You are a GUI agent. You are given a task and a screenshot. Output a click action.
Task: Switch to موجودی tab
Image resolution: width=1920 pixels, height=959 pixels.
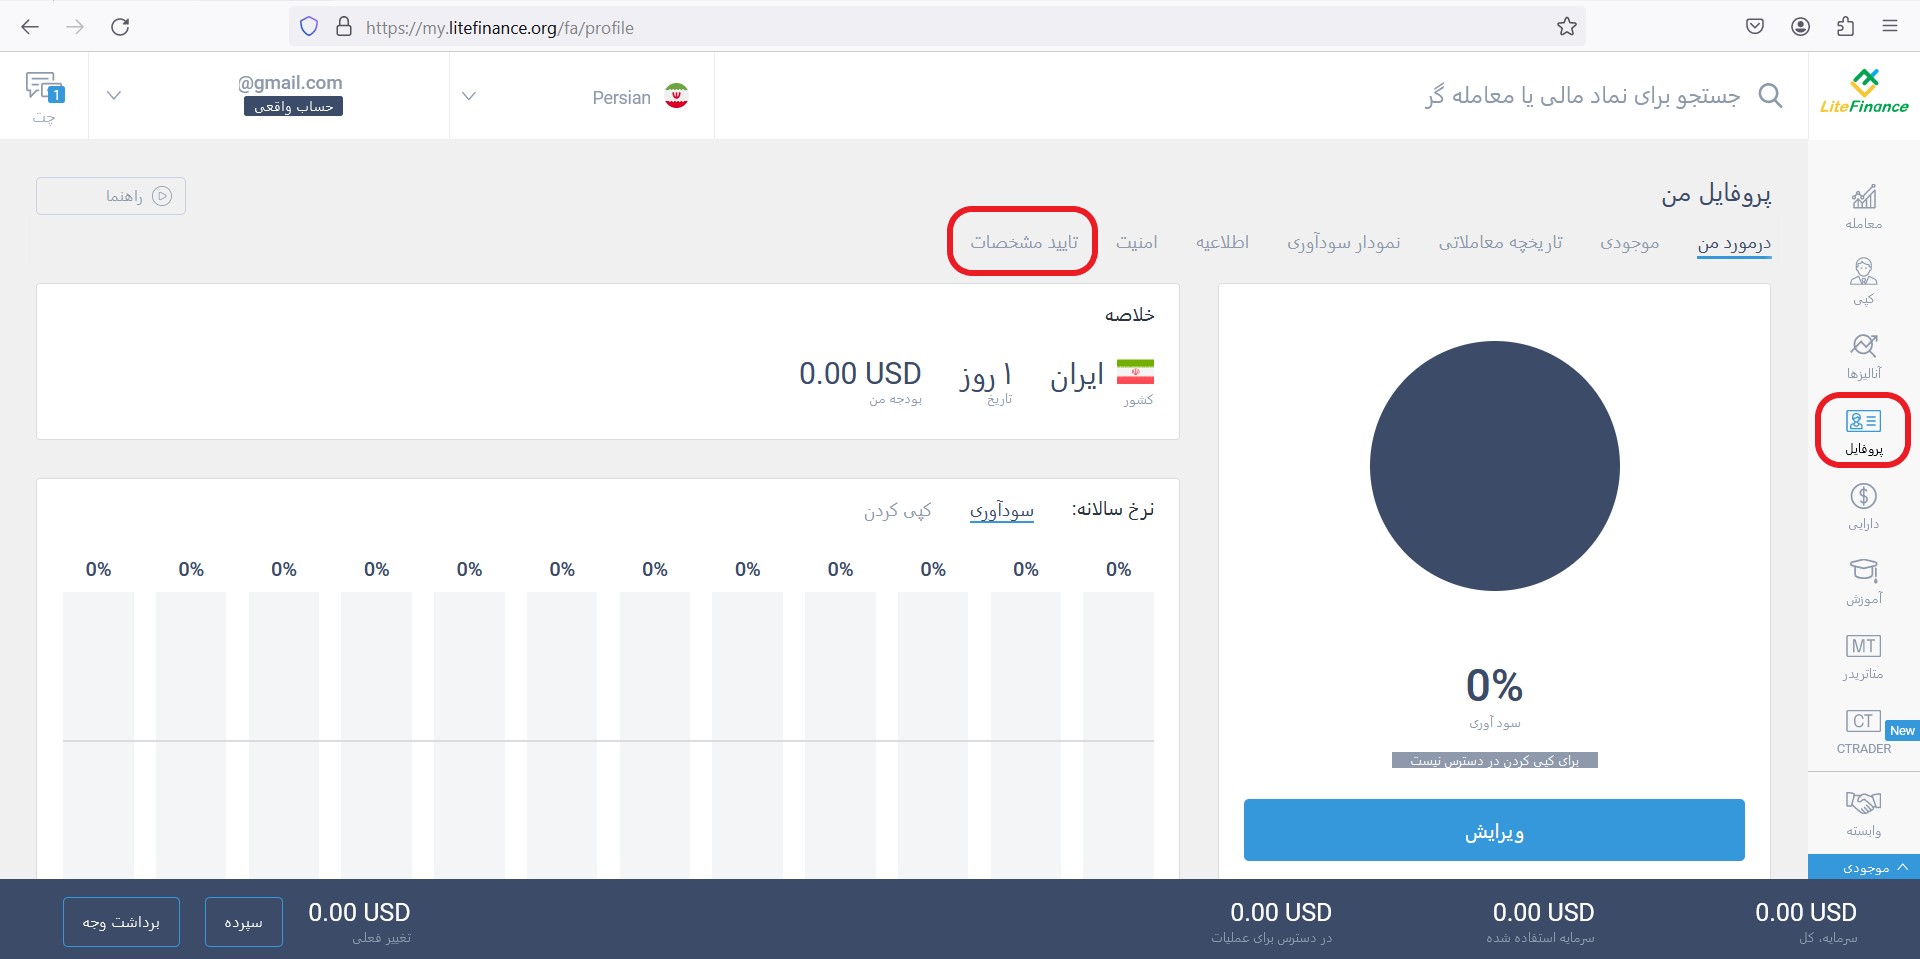1630,243
